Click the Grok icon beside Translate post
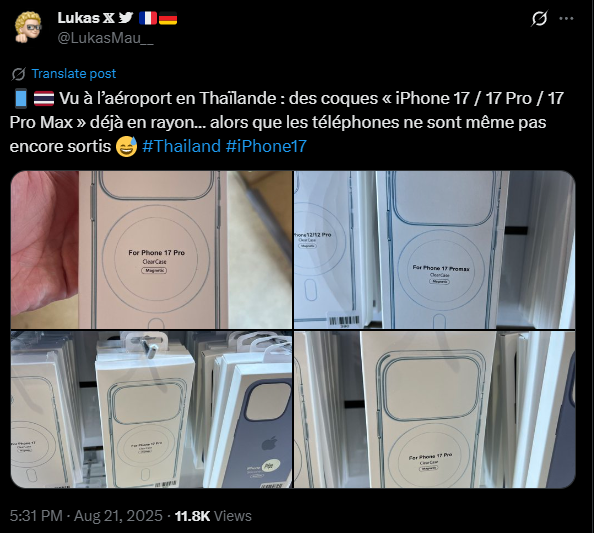 point(18,74)
